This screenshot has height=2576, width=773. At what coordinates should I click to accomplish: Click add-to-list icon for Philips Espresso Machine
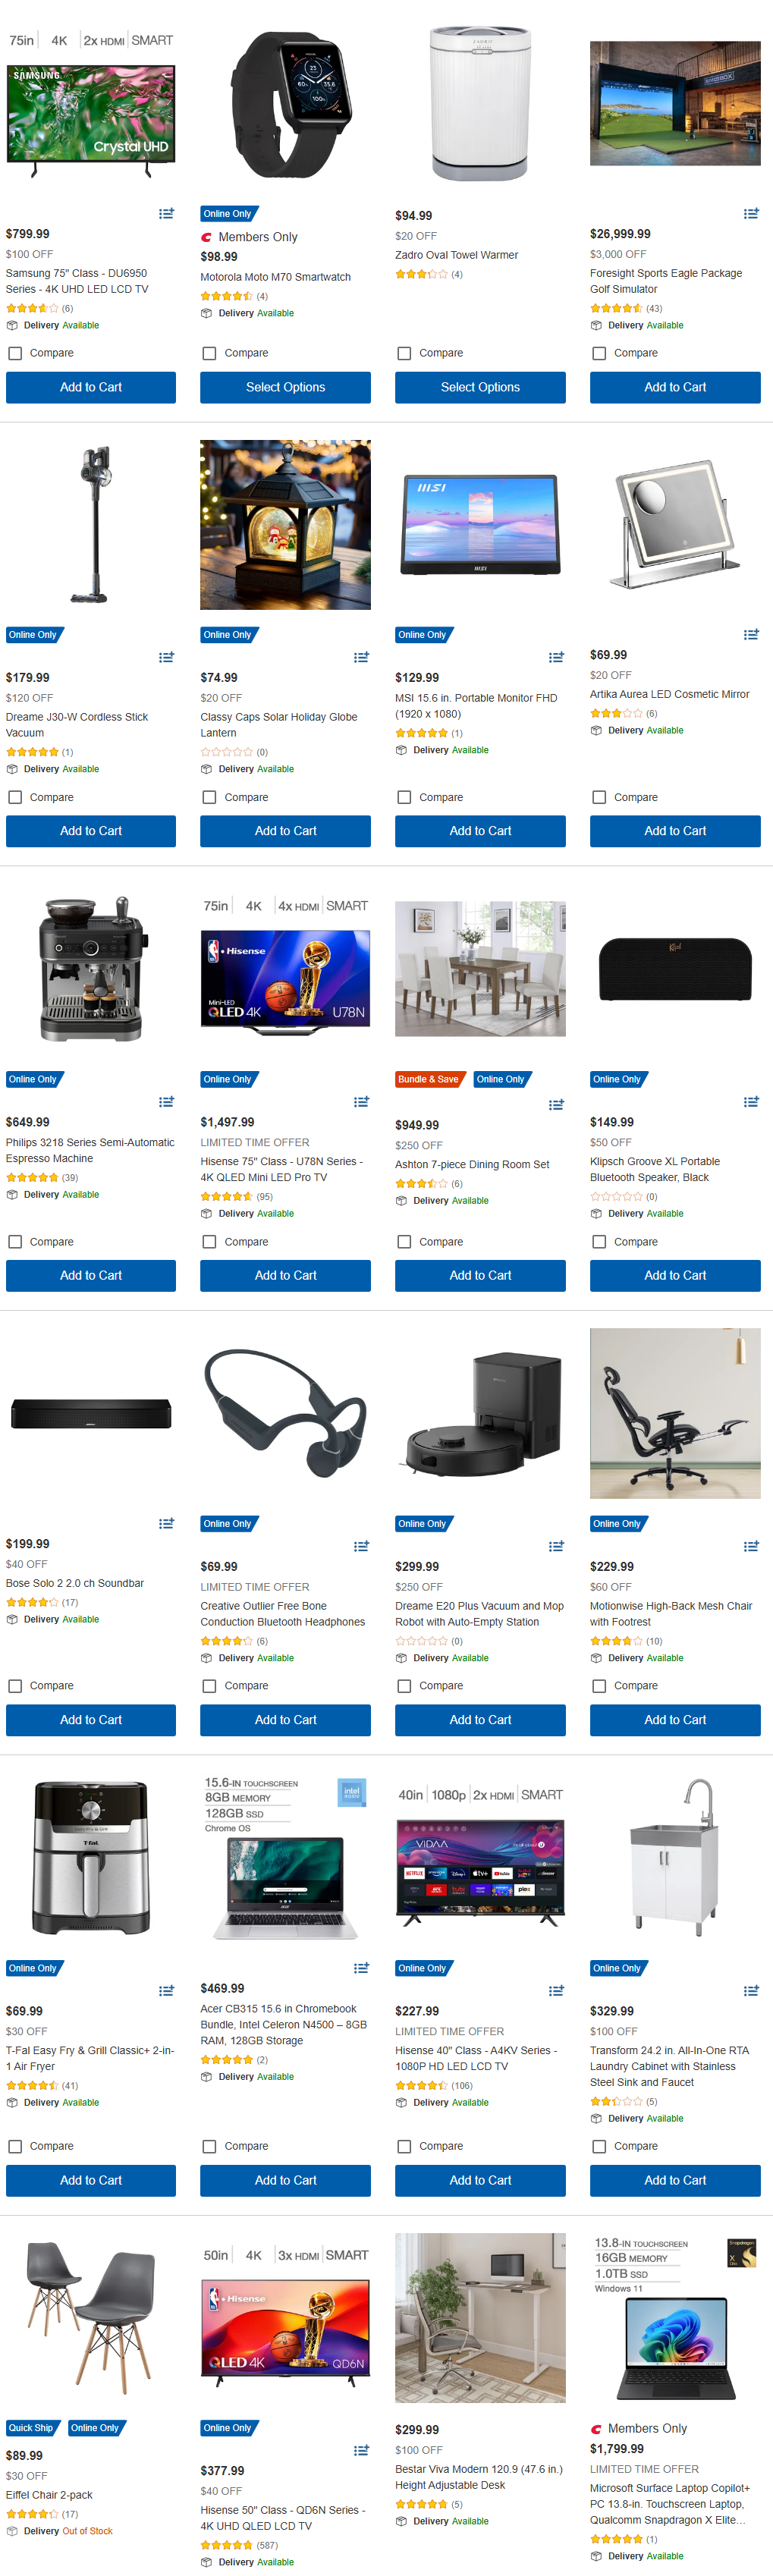click(166, 1102)
